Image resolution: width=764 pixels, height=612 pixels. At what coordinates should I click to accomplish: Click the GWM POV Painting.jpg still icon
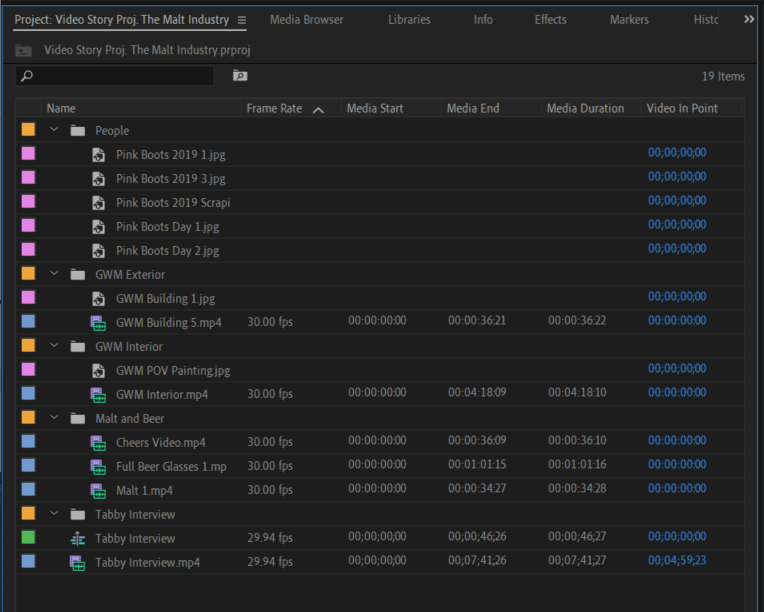pos(98,371)
